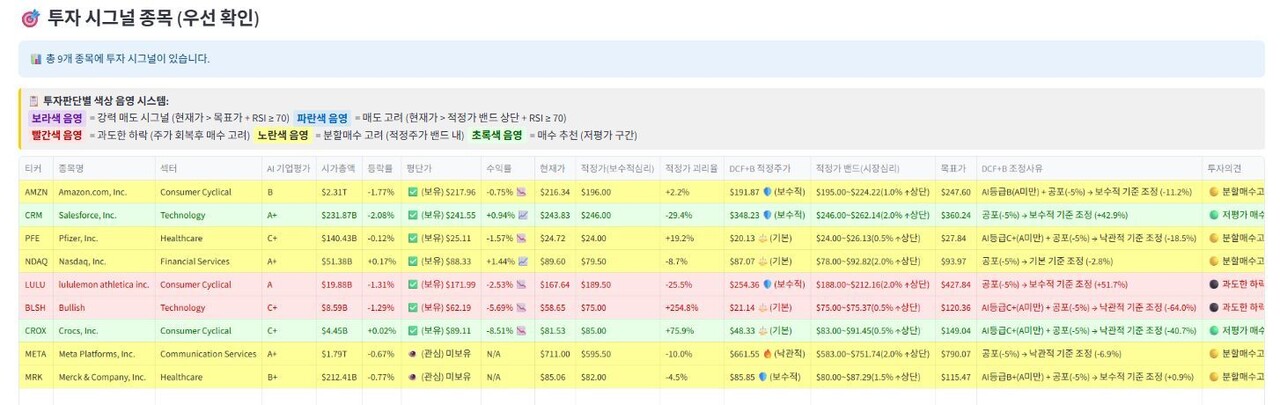Click the downtrend chart icon next to -0.75%
This screenshot has height=405, width=1280.
(x=521, y=192)
